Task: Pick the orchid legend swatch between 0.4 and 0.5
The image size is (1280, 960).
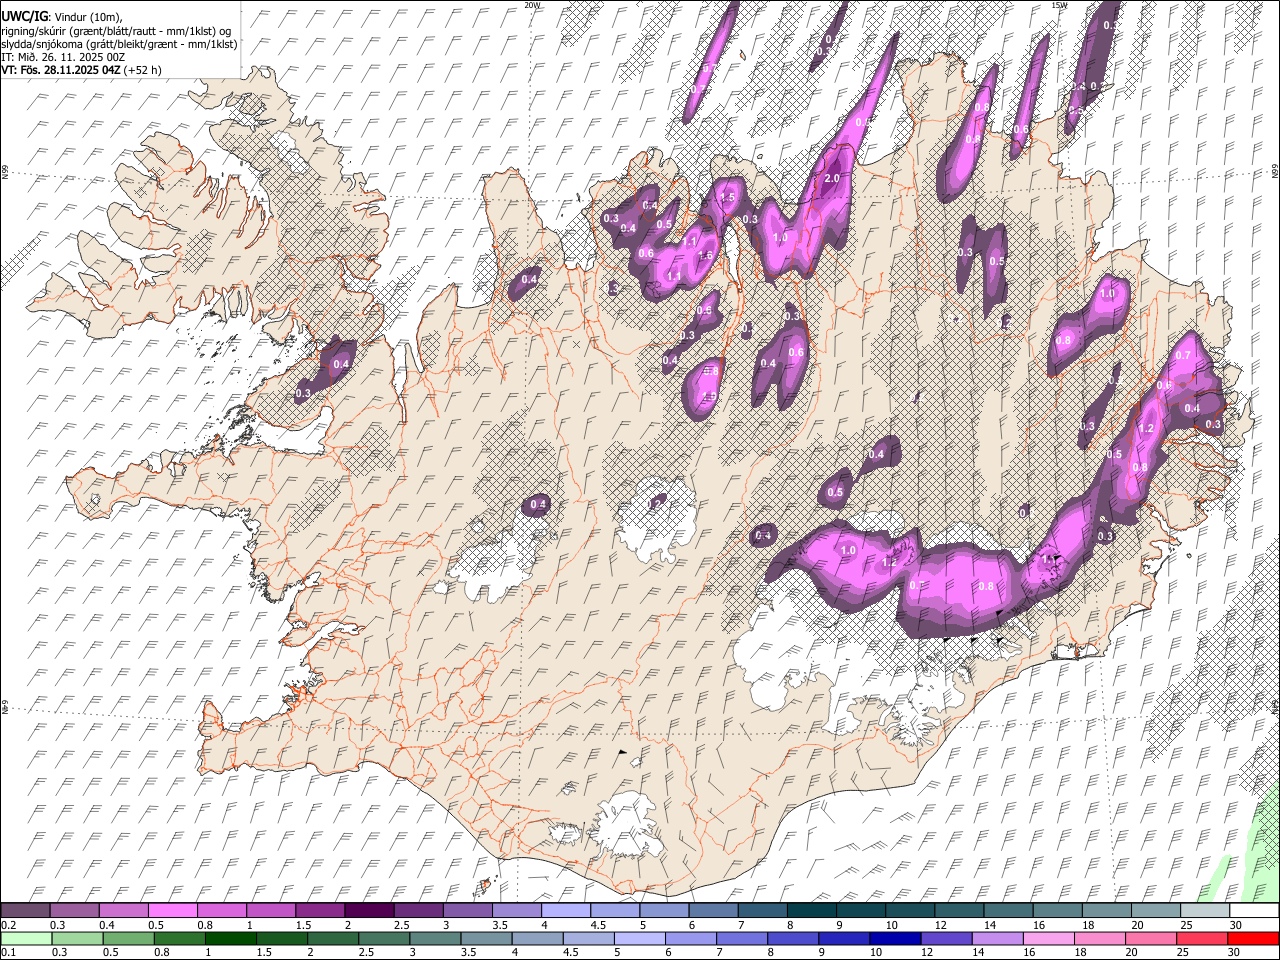Action: (x=124, y=910)
